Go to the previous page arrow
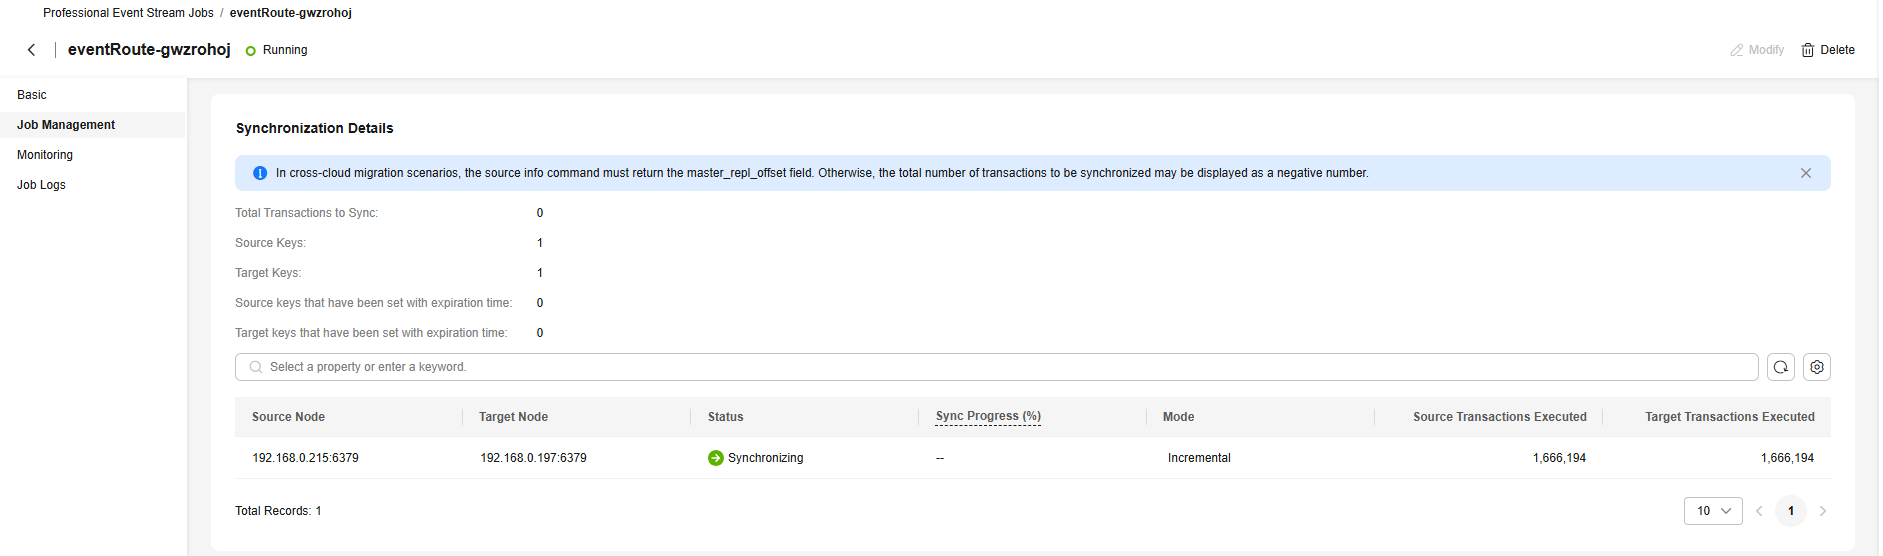 pyautogui.click(x=1759, y=511)
